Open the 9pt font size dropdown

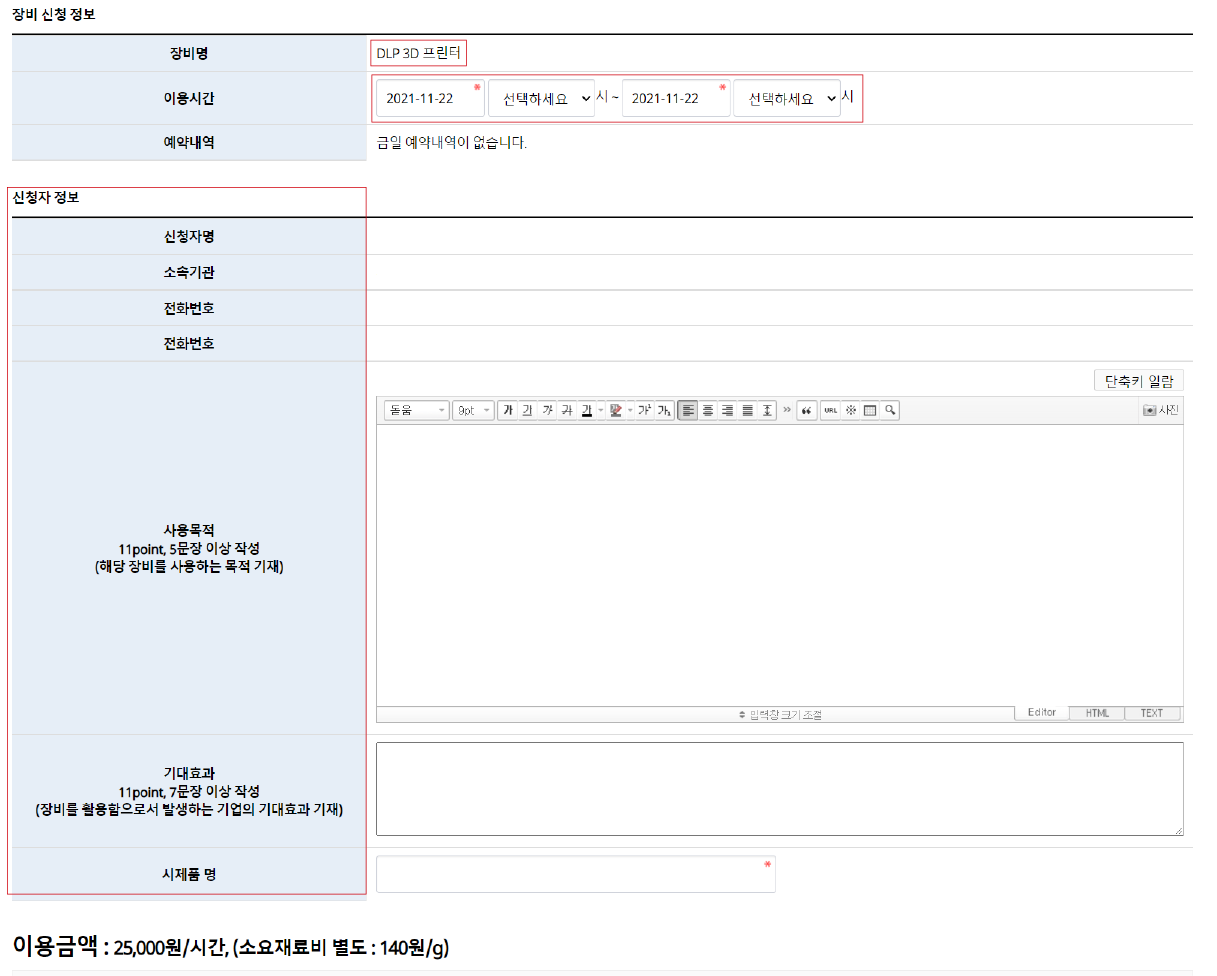tap(473, 410)
